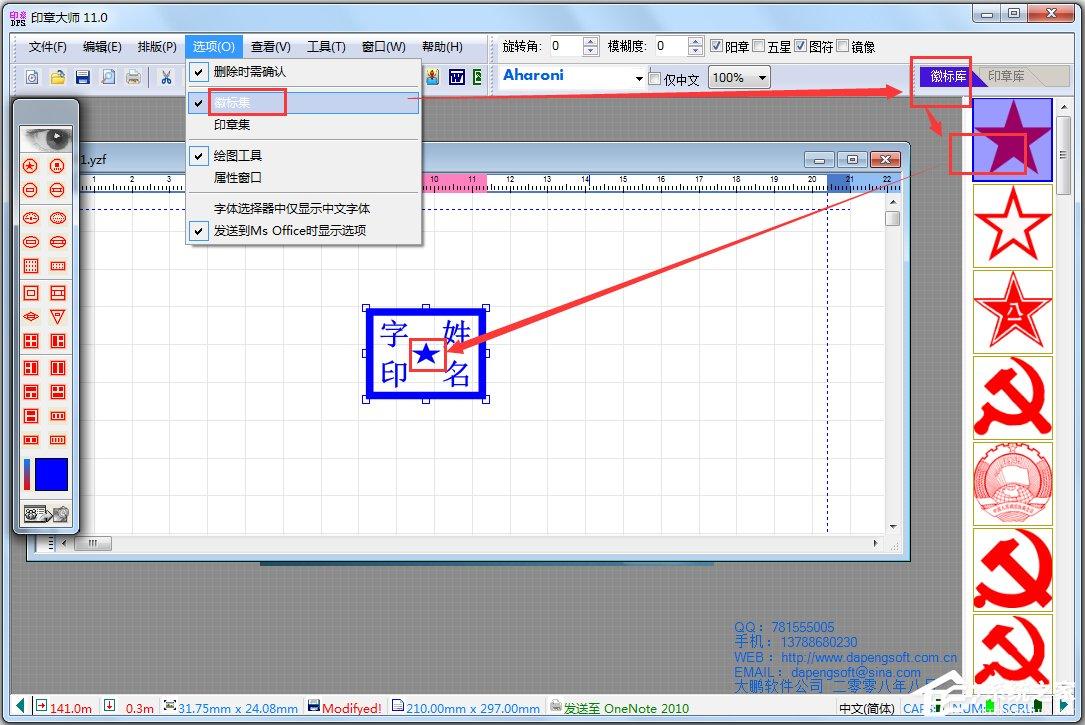
Task: Click the printer toolbar icon
Action: pyautogui.click(x=133, y=77)
